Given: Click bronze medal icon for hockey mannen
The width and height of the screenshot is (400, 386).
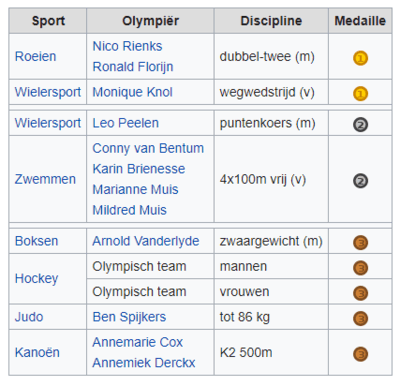Looking at the screenshot, I should 360,268.
